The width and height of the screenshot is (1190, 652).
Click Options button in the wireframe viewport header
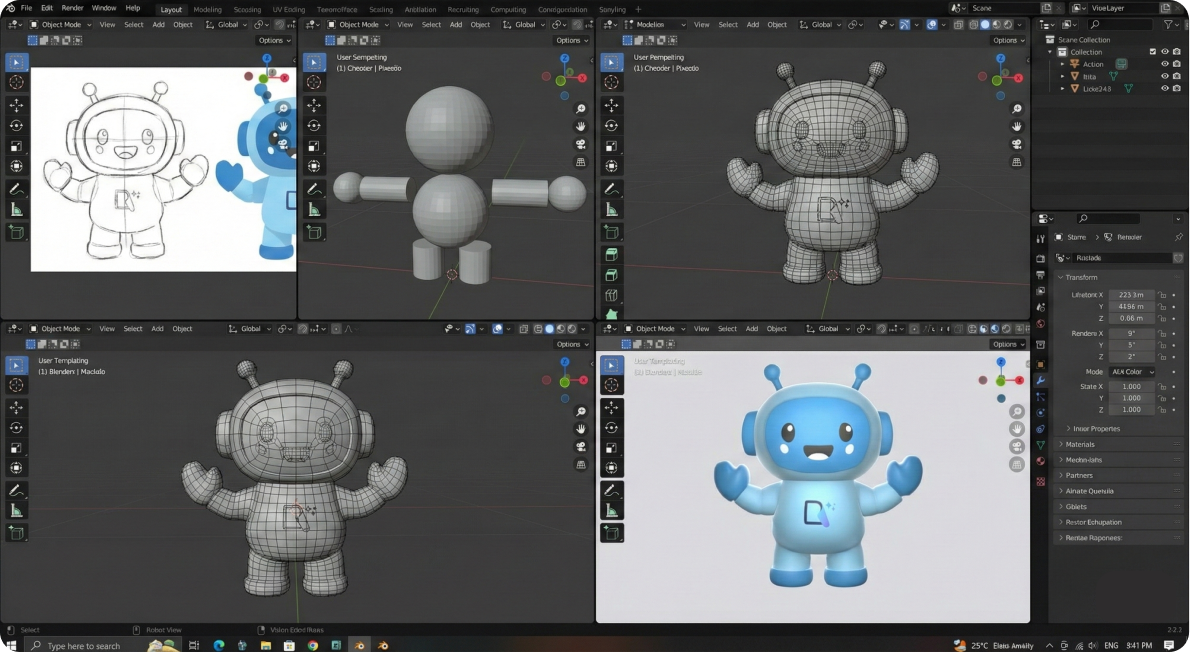click(1007, 40)
